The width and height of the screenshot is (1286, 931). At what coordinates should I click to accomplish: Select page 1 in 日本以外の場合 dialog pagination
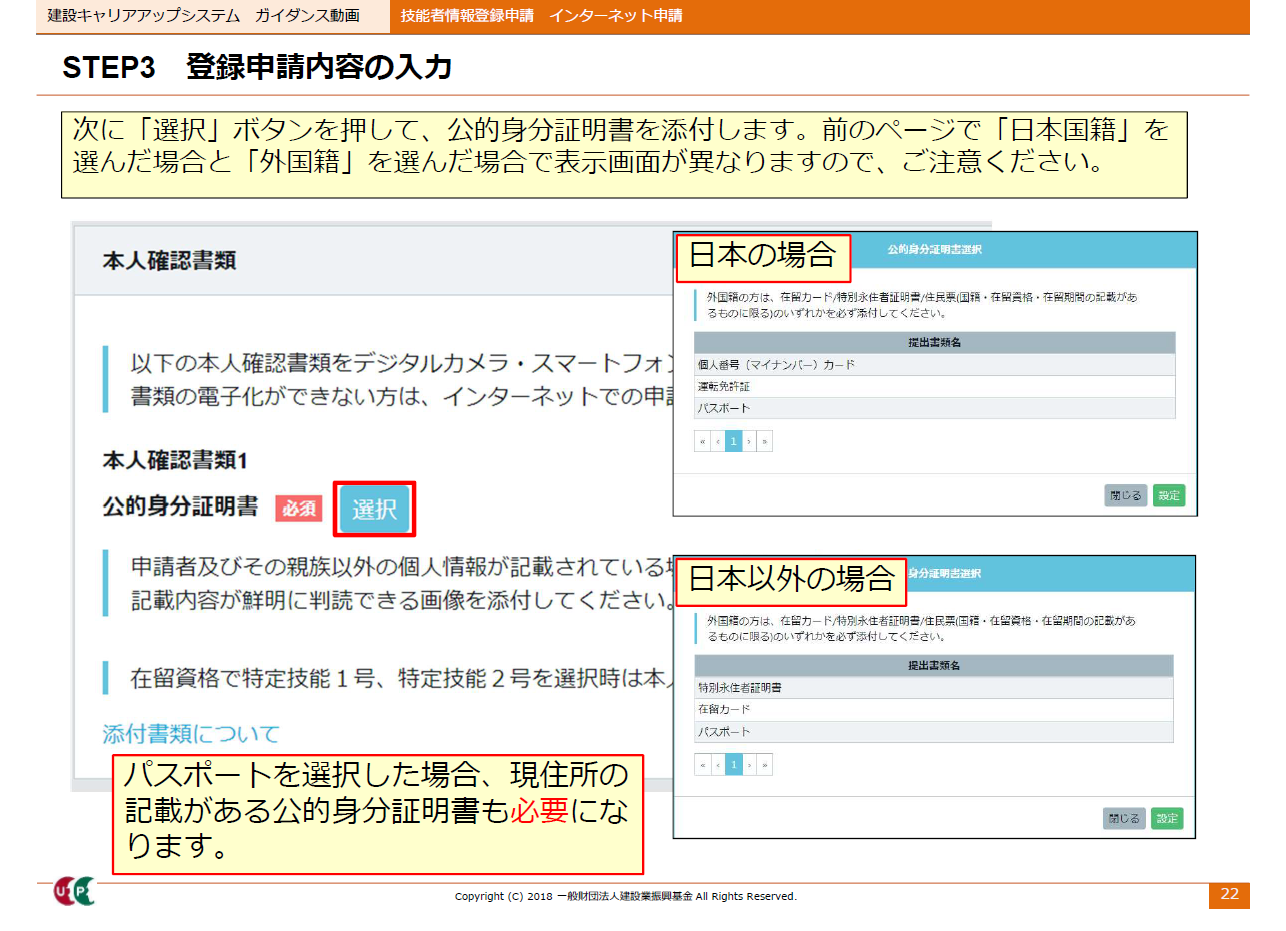(733, 765)
